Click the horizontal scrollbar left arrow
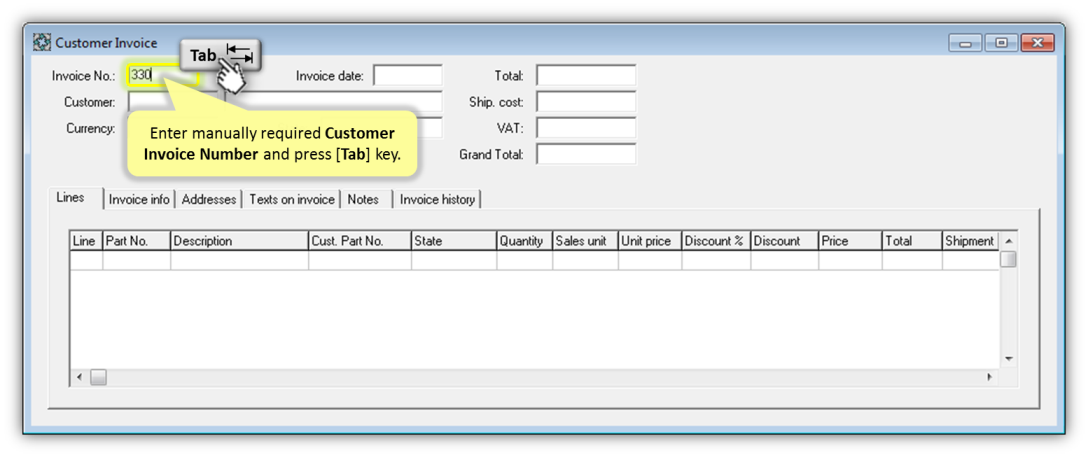 79,377
